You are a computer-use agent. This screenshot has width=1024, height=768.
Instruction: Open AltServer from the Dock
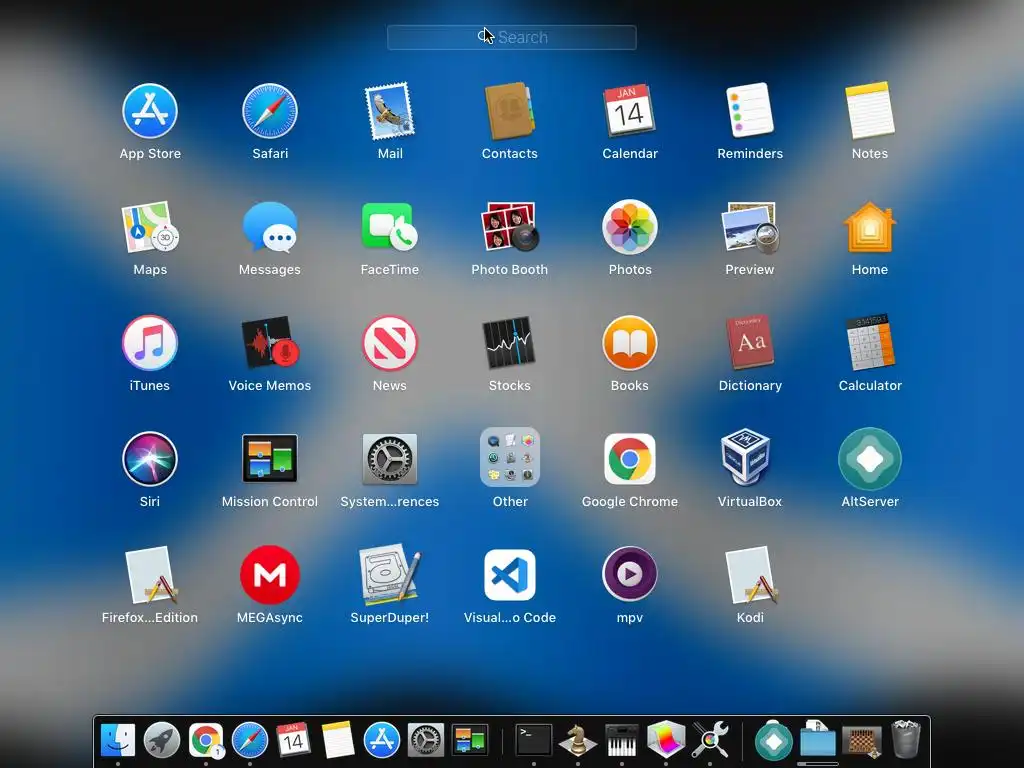pyautogui.click(x=774, y=741)
